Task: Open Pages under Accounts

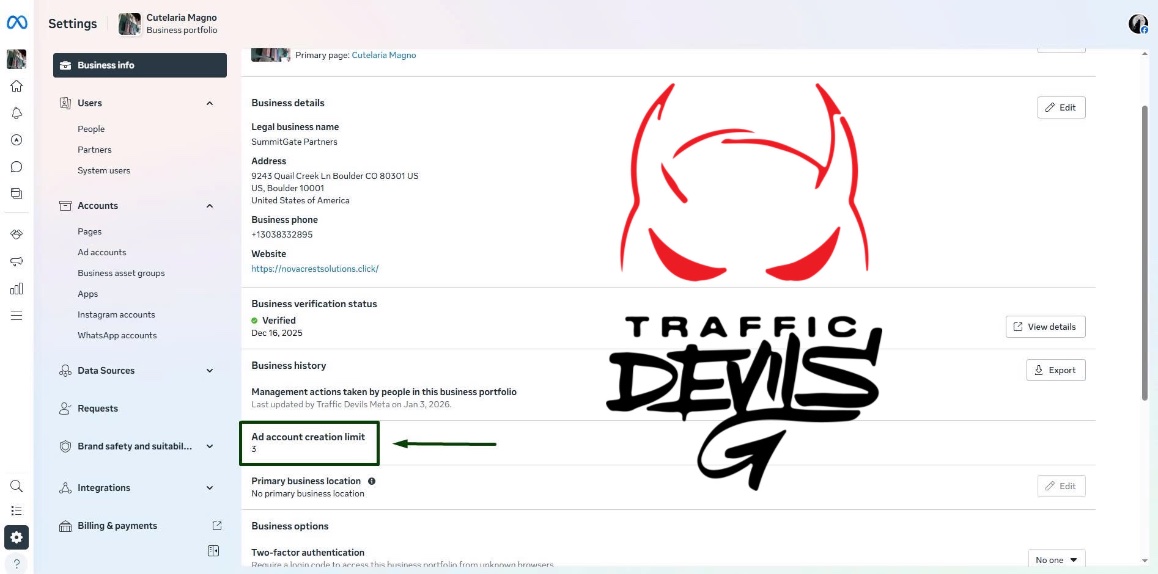Action: pos(89,231)
